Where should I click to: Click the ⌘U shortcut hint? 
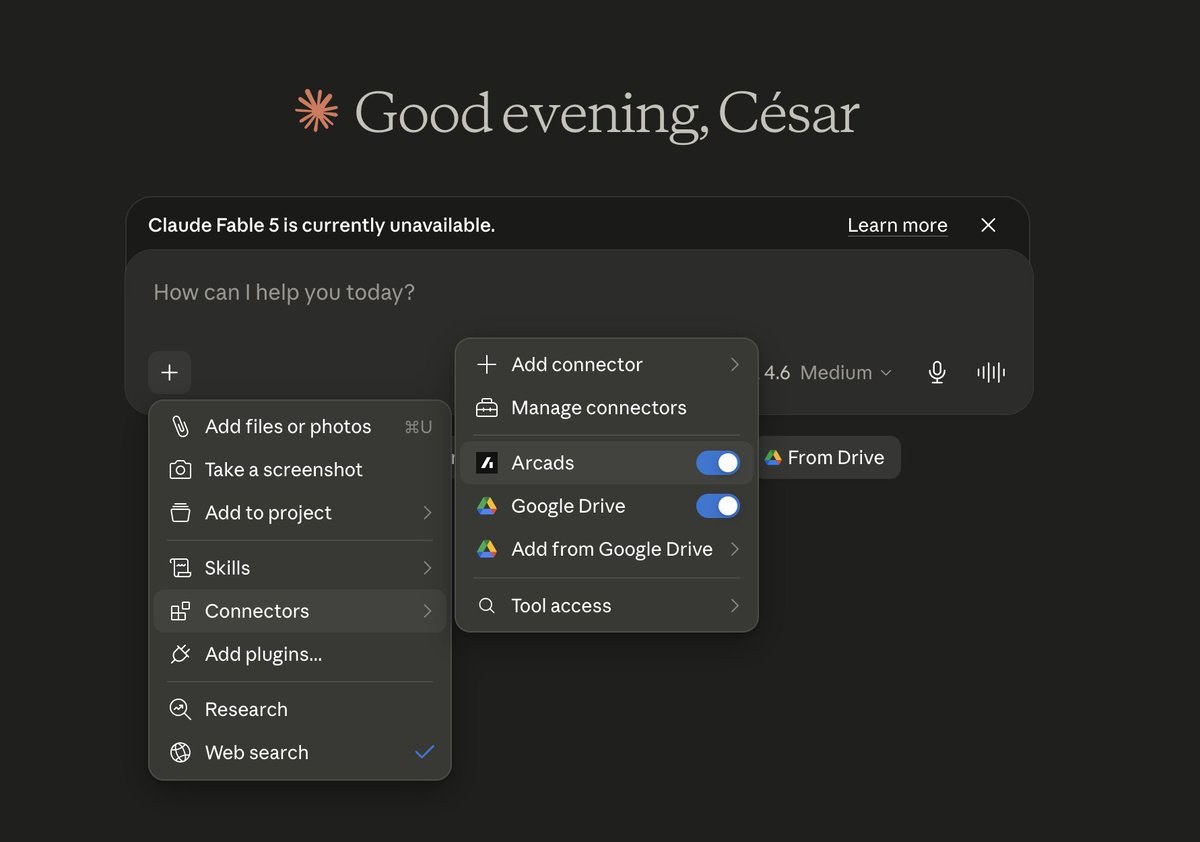click(x=418, y=427)
